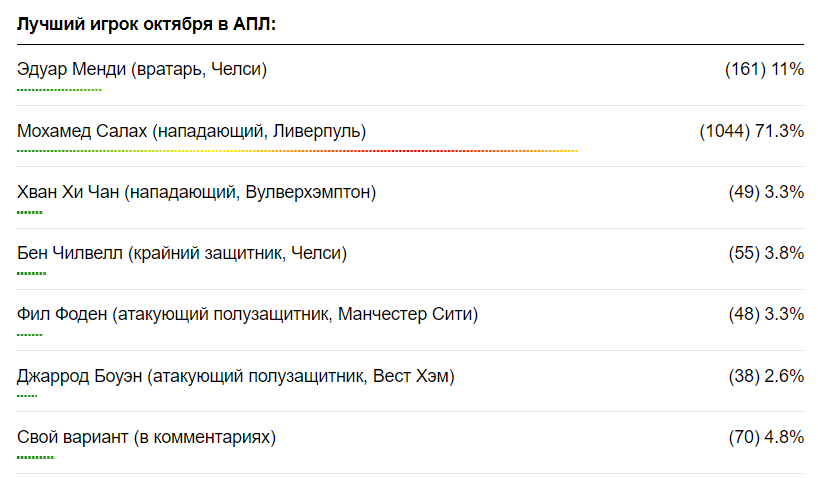This screenshot has height=478, width=818.
Task: Click the short bar under Бен Чилвелл
Action: (32, 273)
